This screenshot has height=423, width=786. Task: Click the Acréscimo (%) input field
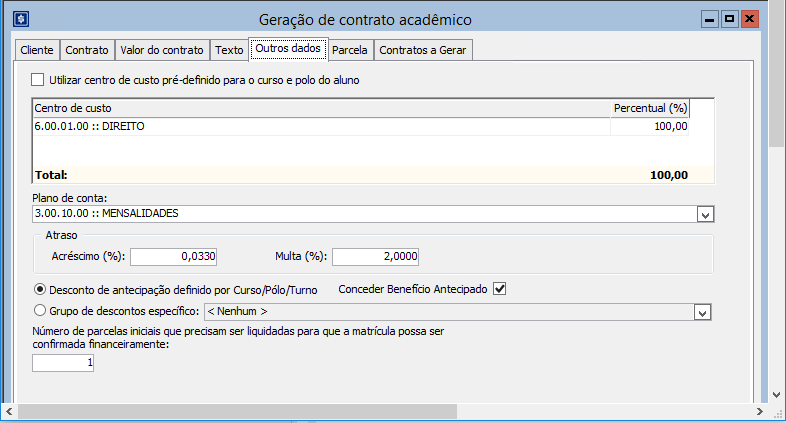click(174, 256)
